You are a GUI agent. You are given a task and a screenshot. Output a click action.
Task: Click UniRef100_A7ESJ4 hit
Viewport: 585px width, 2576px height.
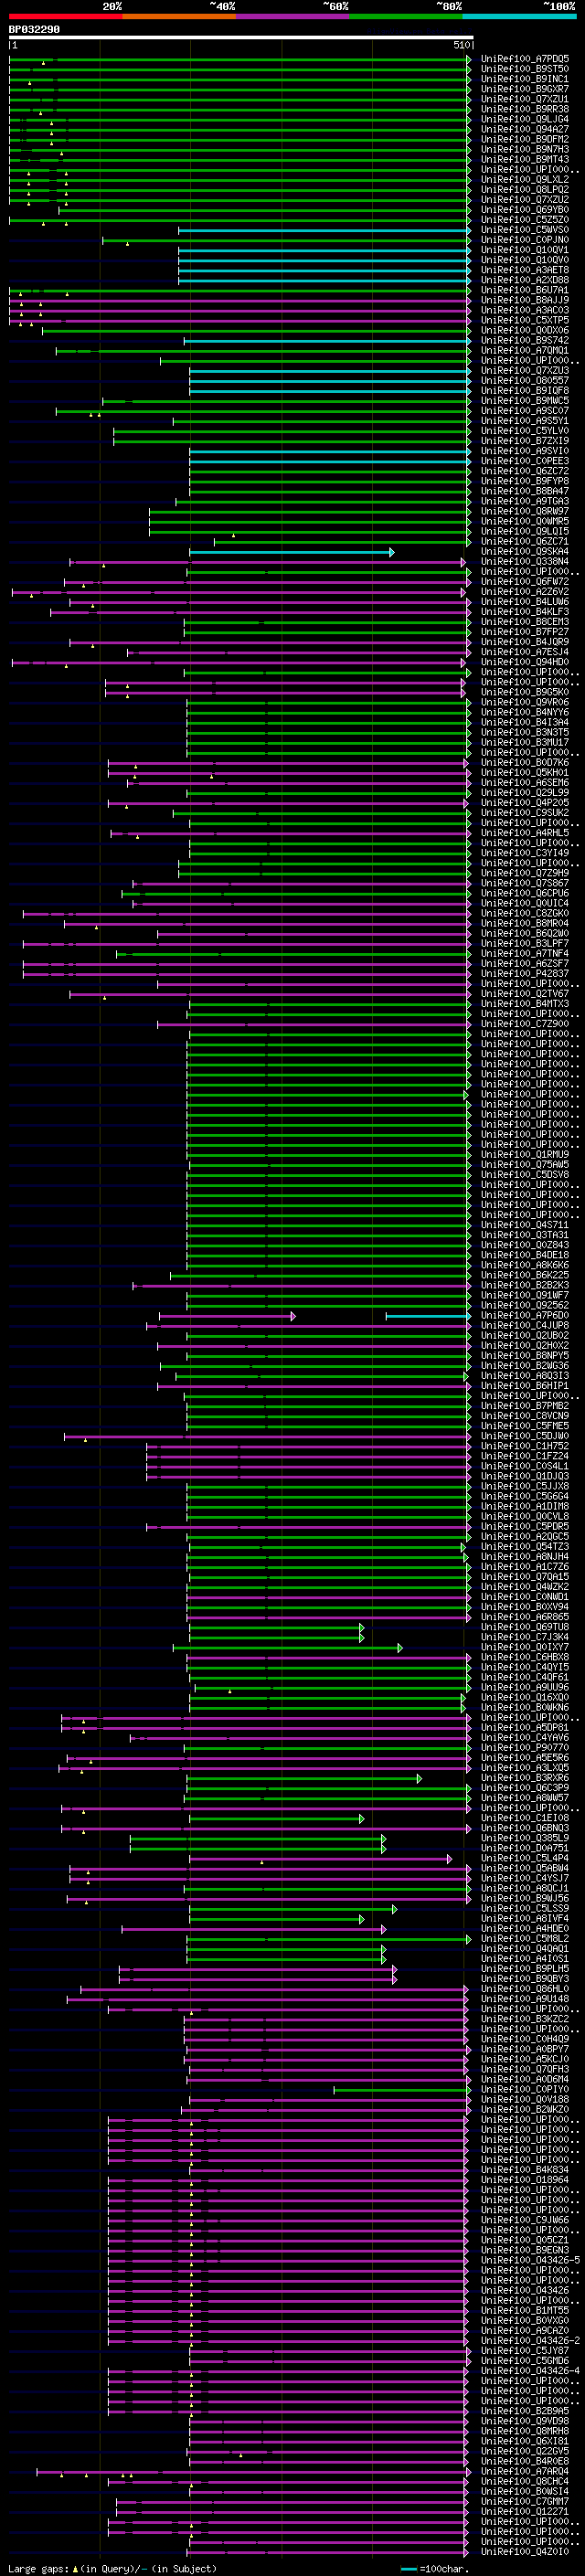point(525,652)
